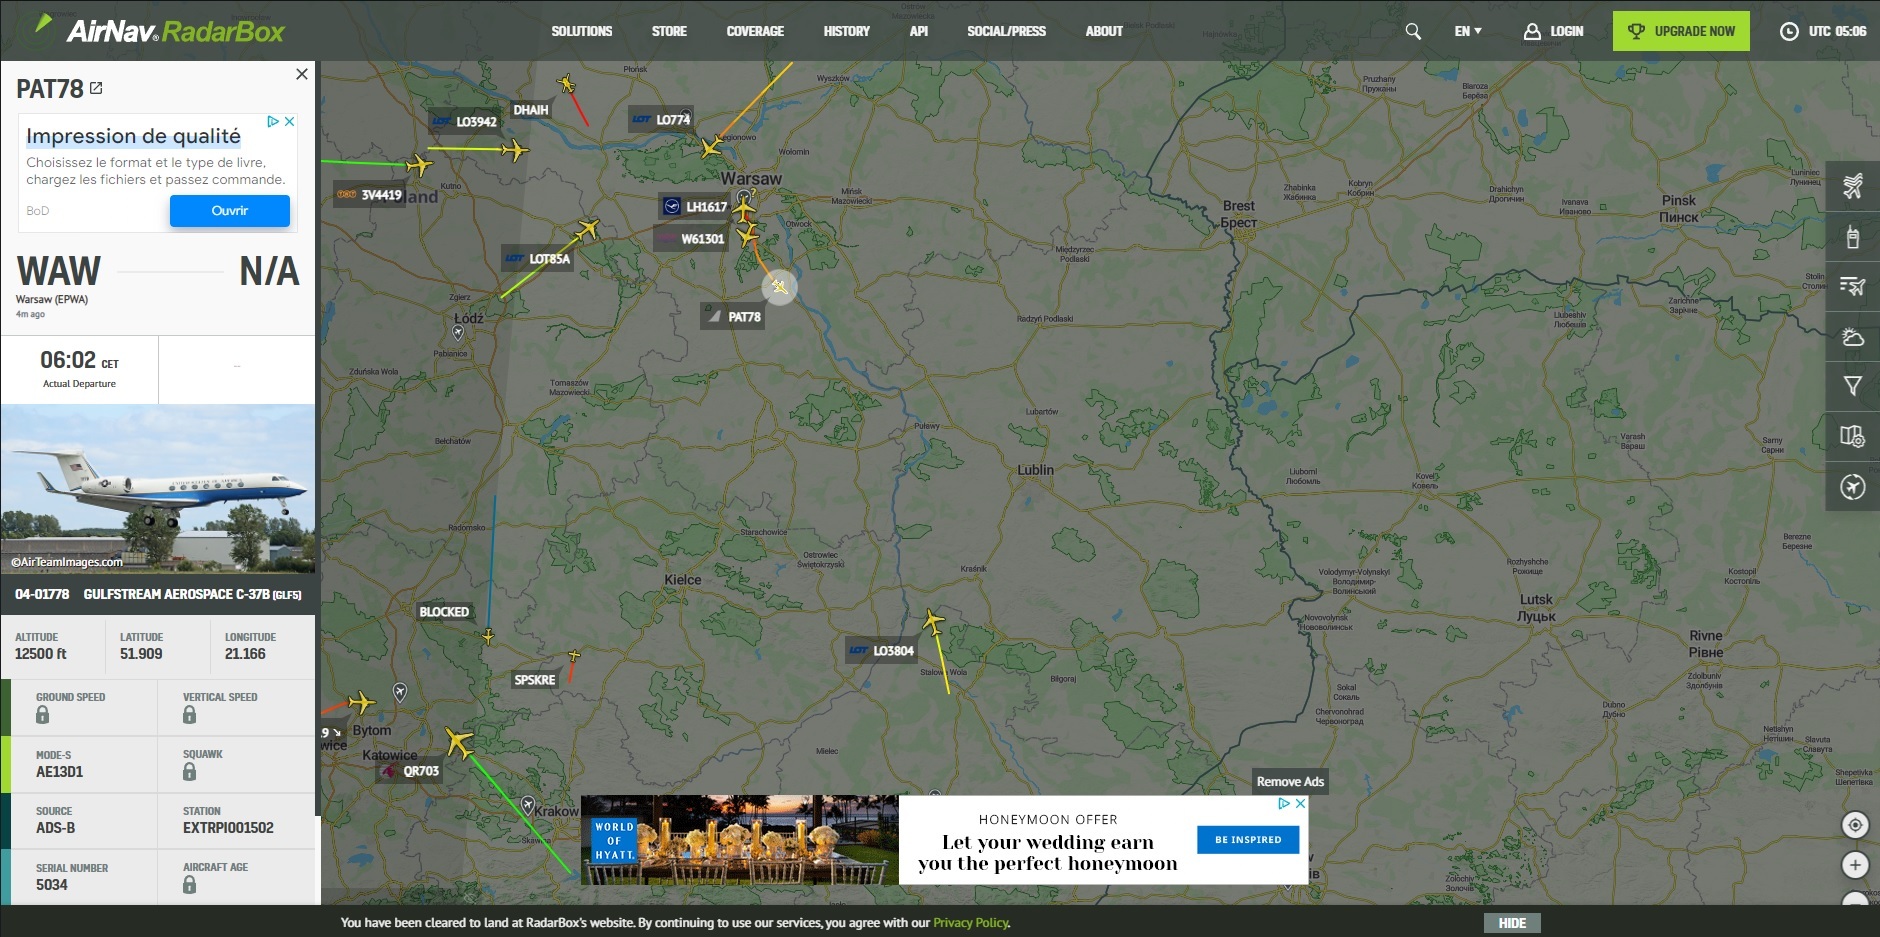Open the map filter funnel
Image resolution: width=1880 pixels, height=937 pixels.
(1852, 386)
